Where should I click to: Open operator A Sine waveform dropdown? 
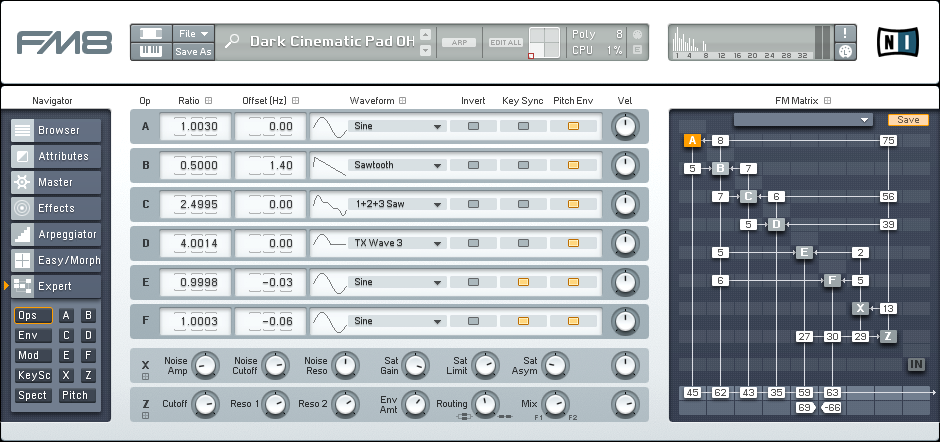[397, 126]
